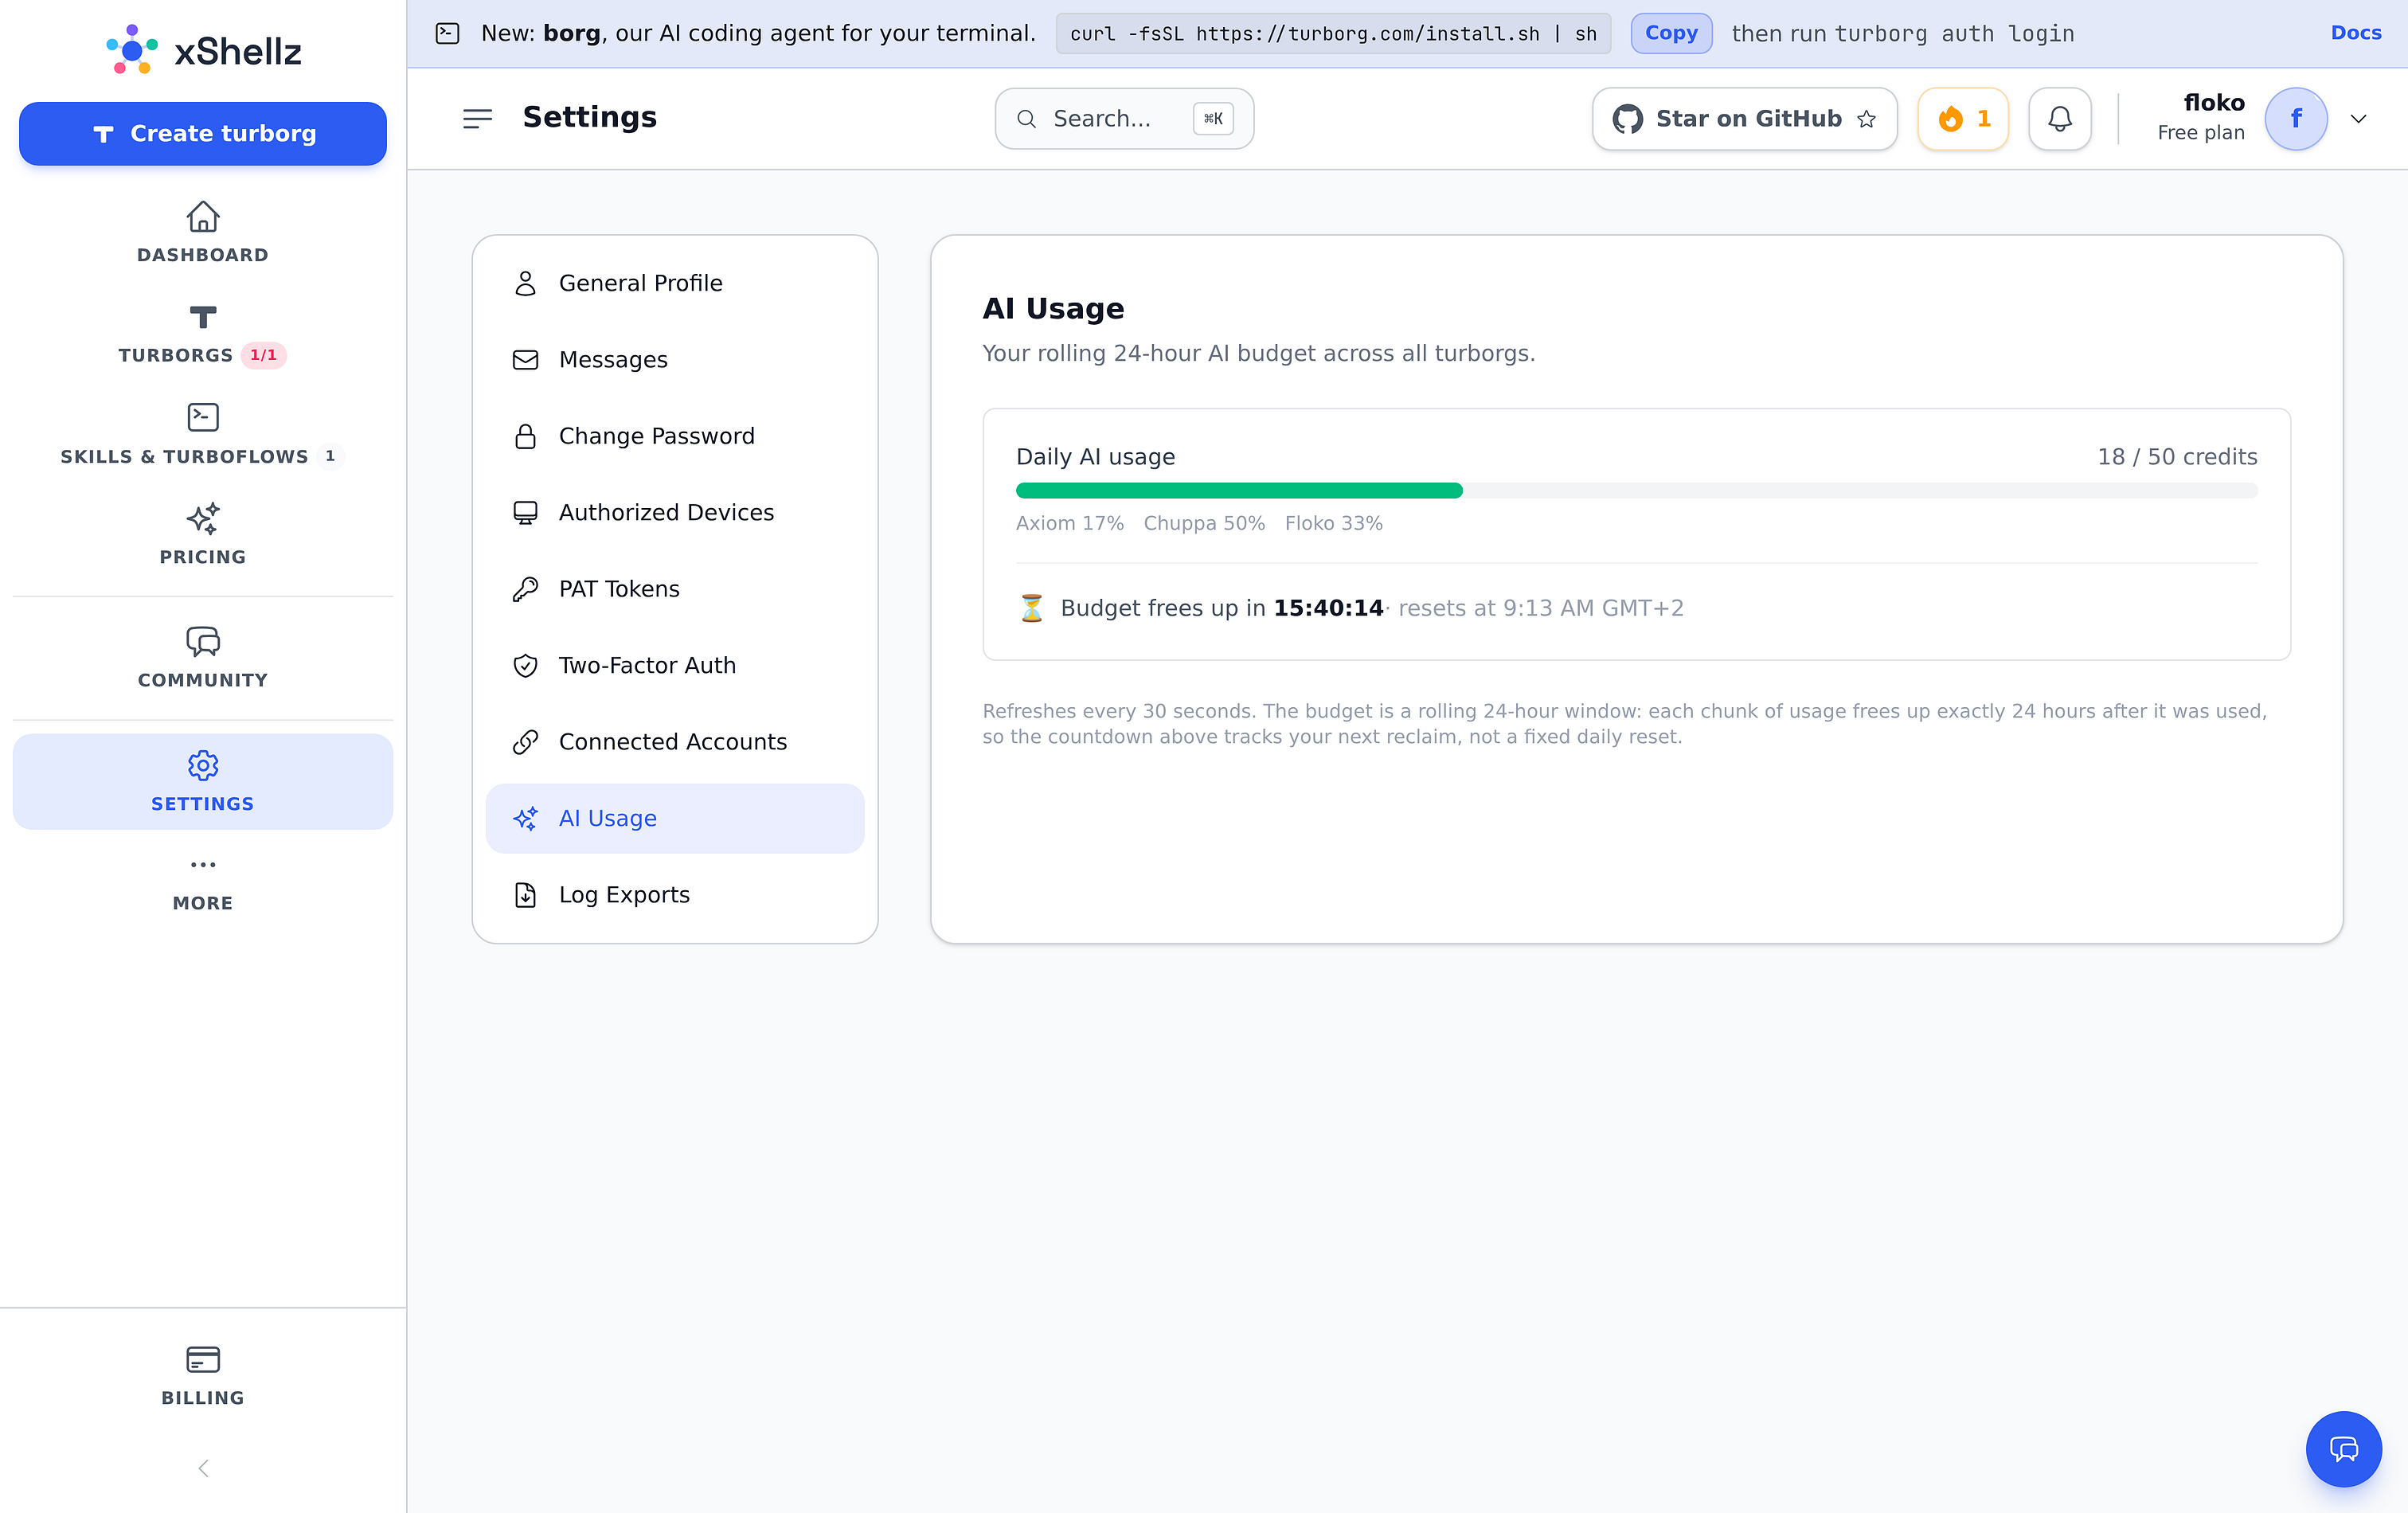
Task: Click the AI Usage sparkle icon
Action: [525, 818]
